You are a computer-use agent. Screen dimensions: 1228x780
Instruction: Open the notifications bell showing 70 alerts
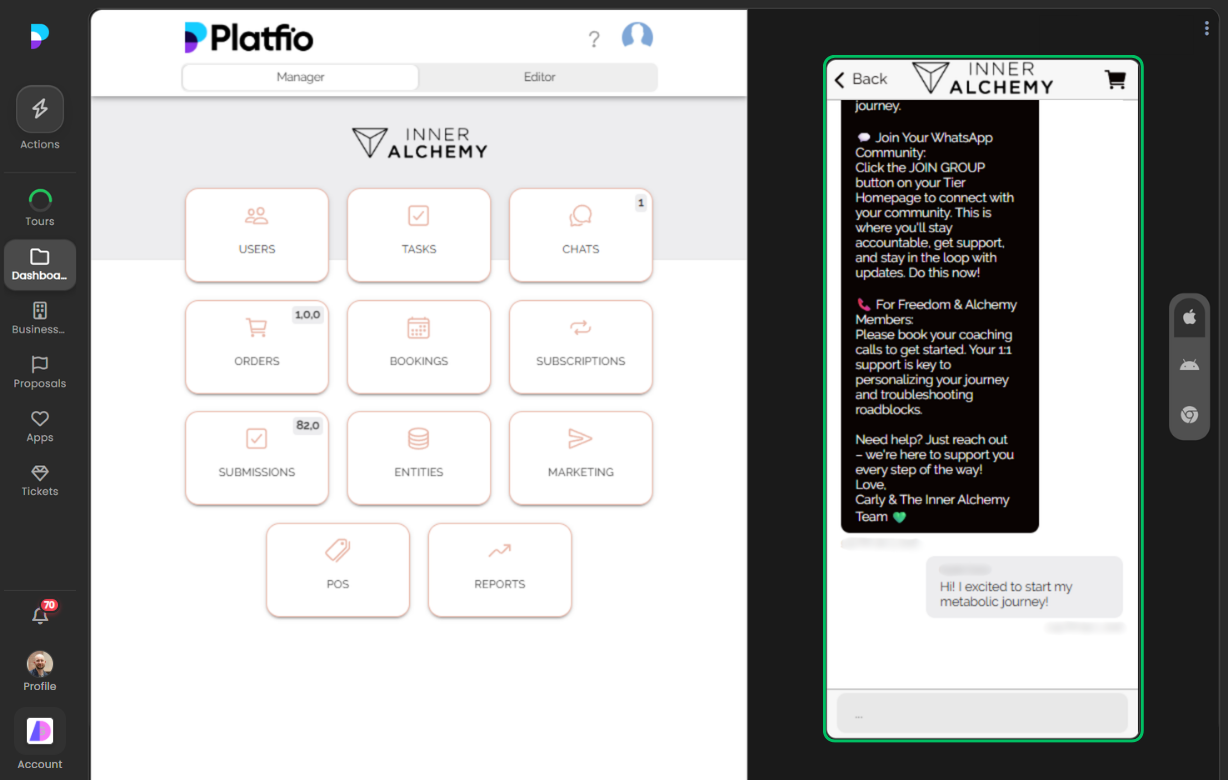40,617
